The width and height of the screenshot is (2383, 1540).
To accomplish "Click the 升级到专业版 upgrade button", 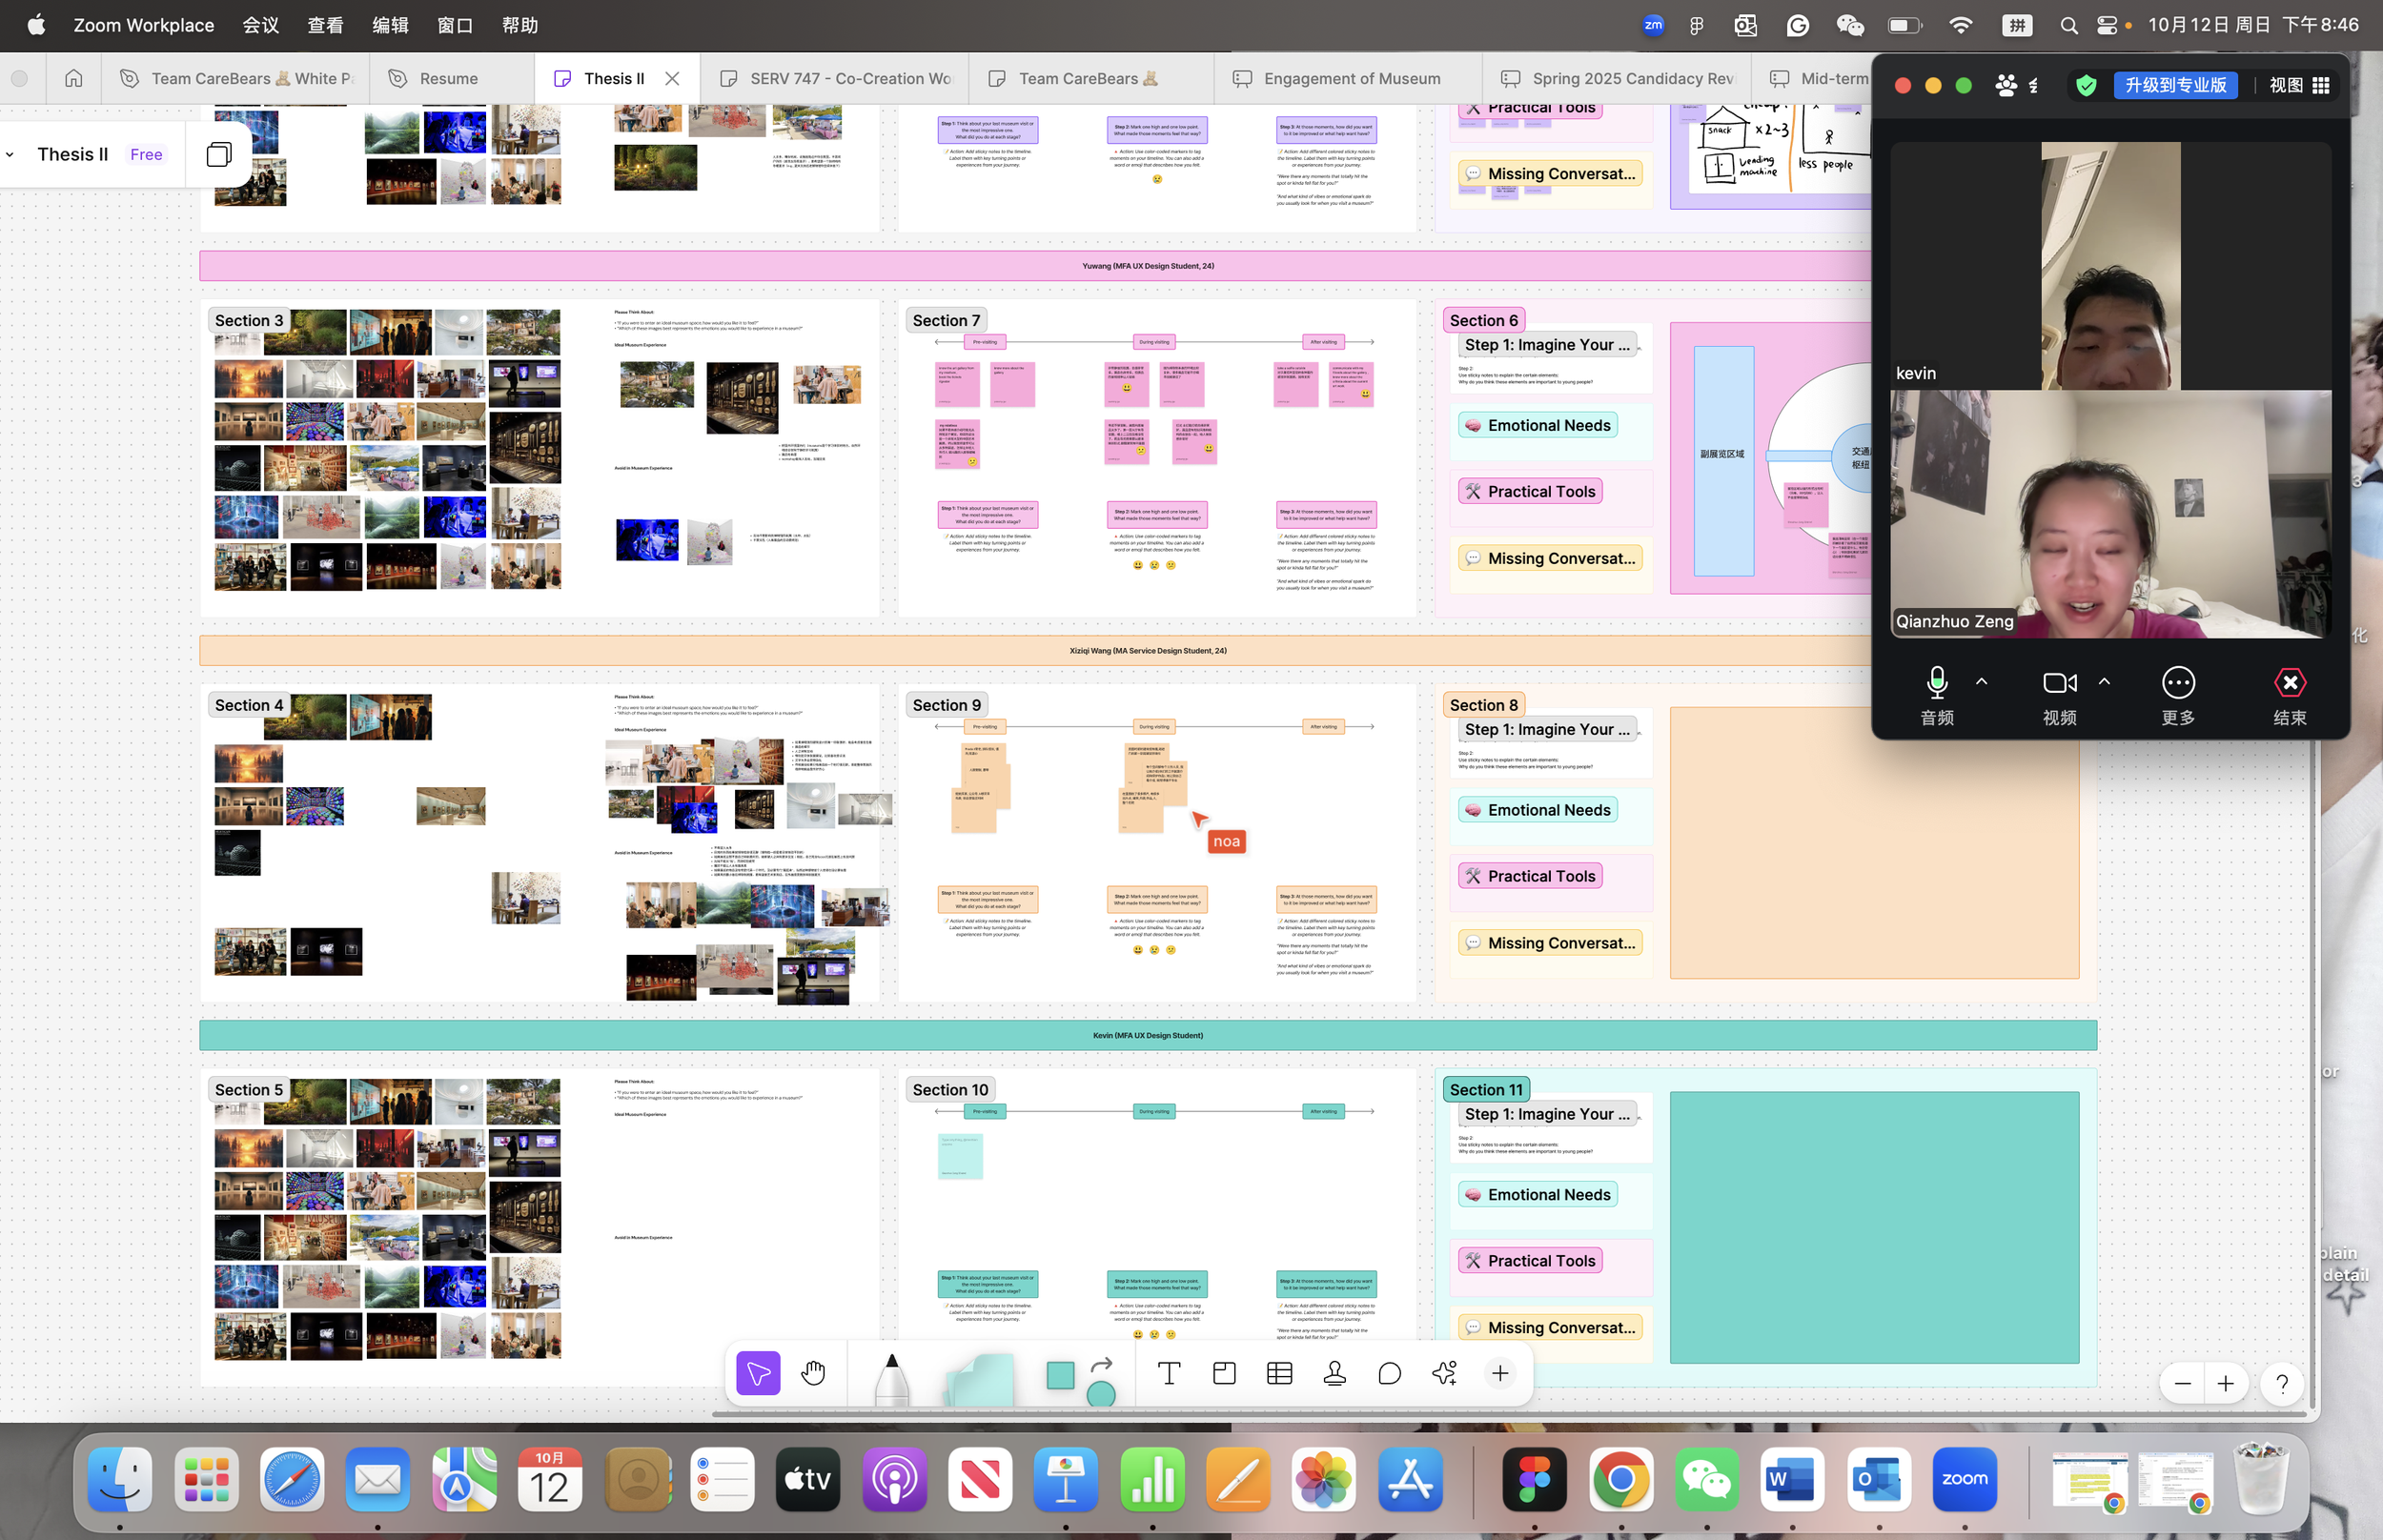I will [2175, 85].
